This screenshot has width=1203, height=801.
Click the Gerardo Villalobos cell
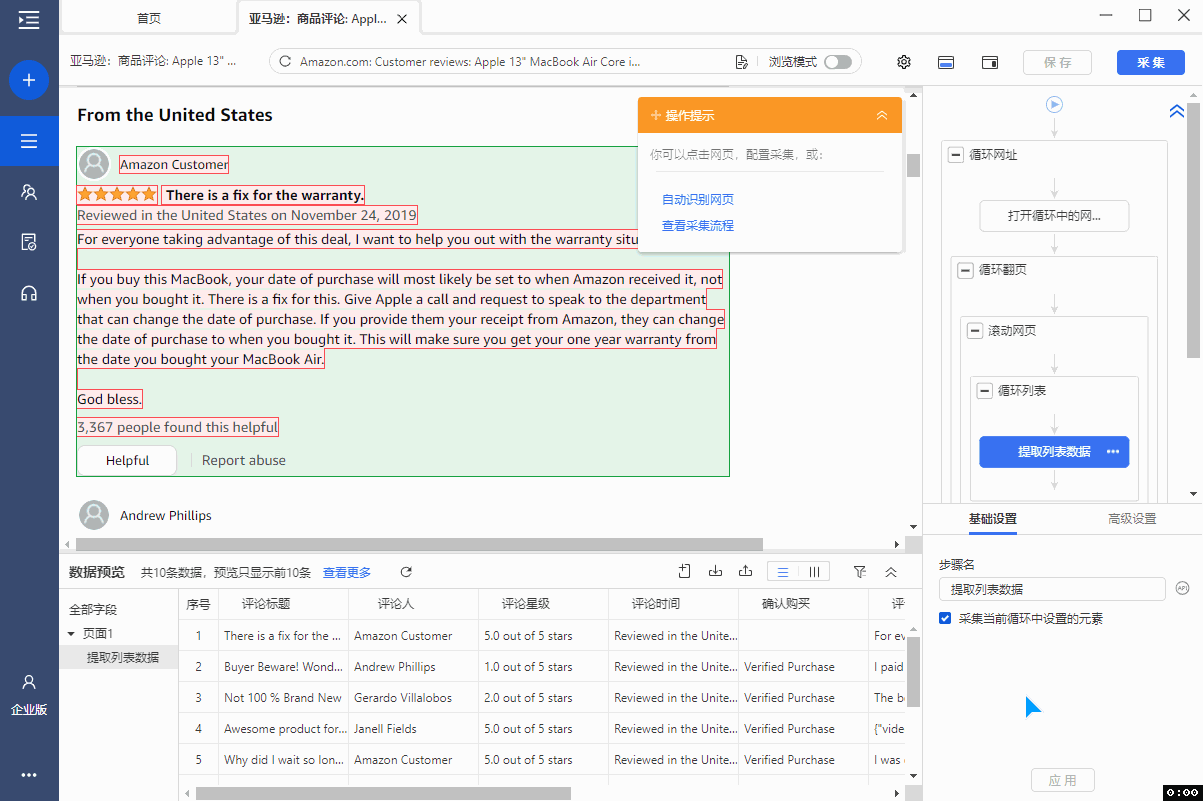click(x=413, y=698)
